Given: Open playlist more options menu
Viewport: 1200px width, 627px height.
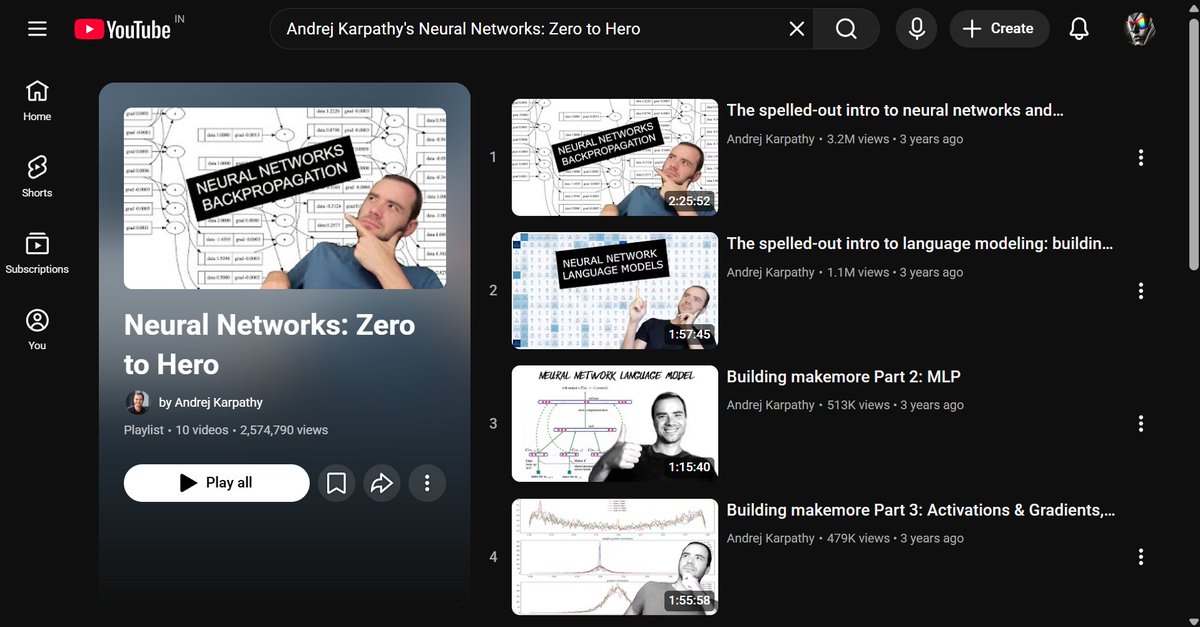Looking at the screenshot, I should click(x=427, y=483).
